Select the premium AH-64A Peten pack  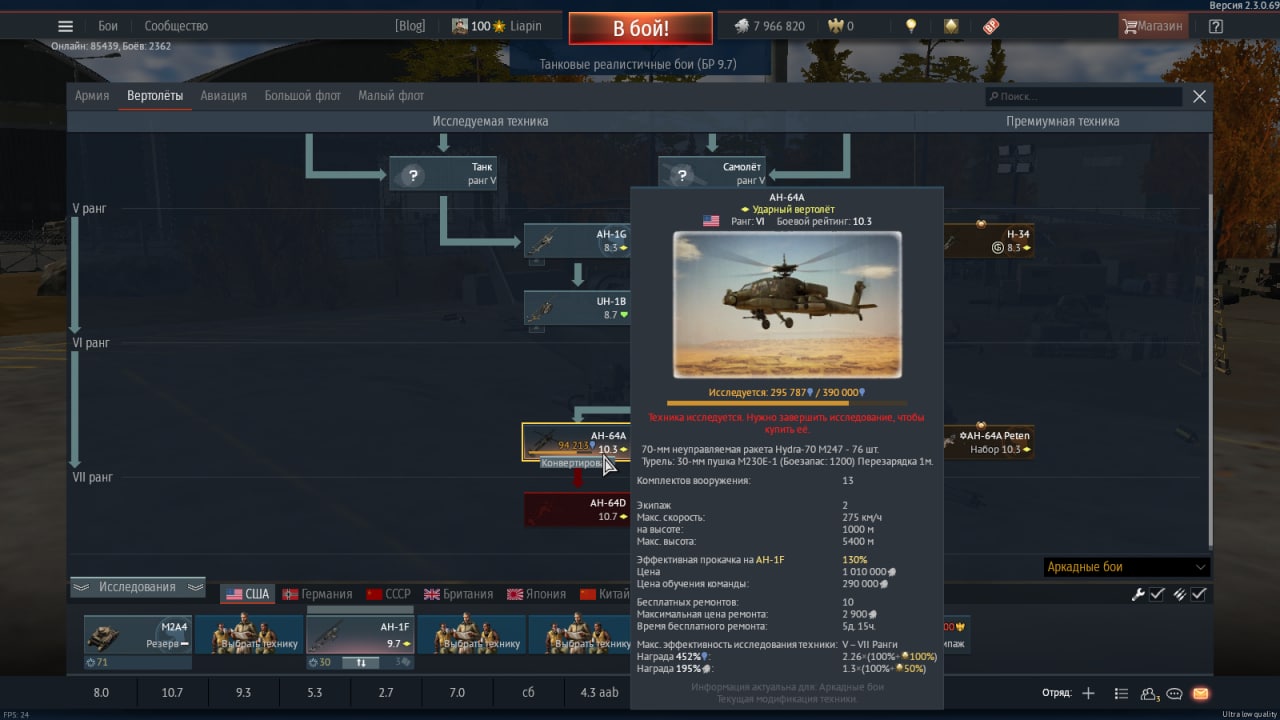988,441
